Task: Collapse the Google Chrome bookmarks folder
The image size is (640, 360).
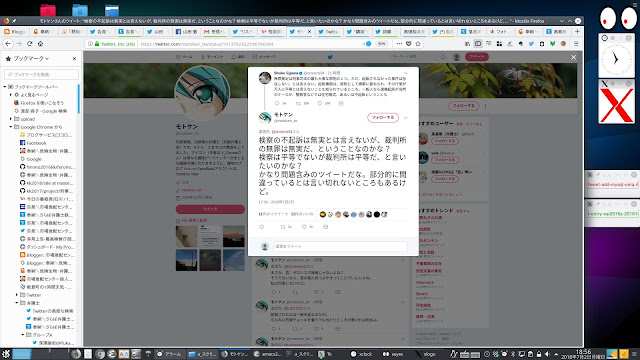Action: pos(11,127)
